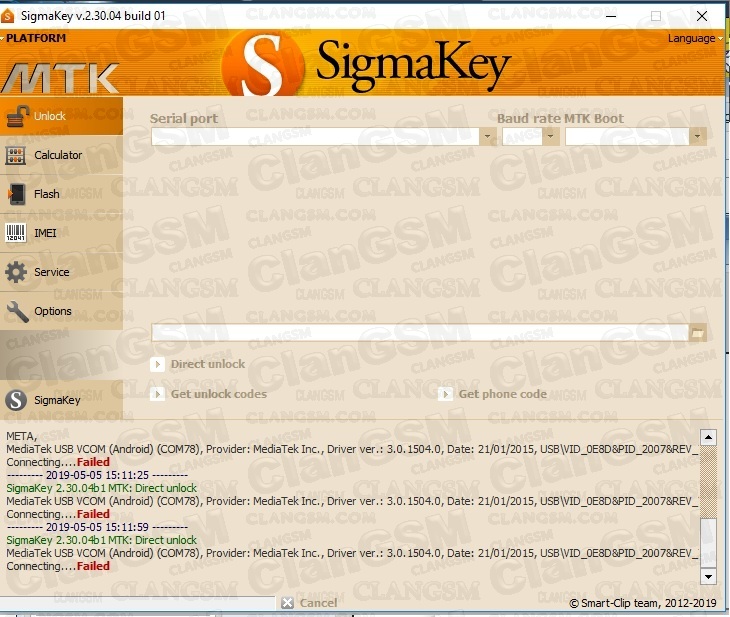The height and width of the screenshot is (617, 730).
Task: Click the Cancel button
Action: tap(310, 603)
